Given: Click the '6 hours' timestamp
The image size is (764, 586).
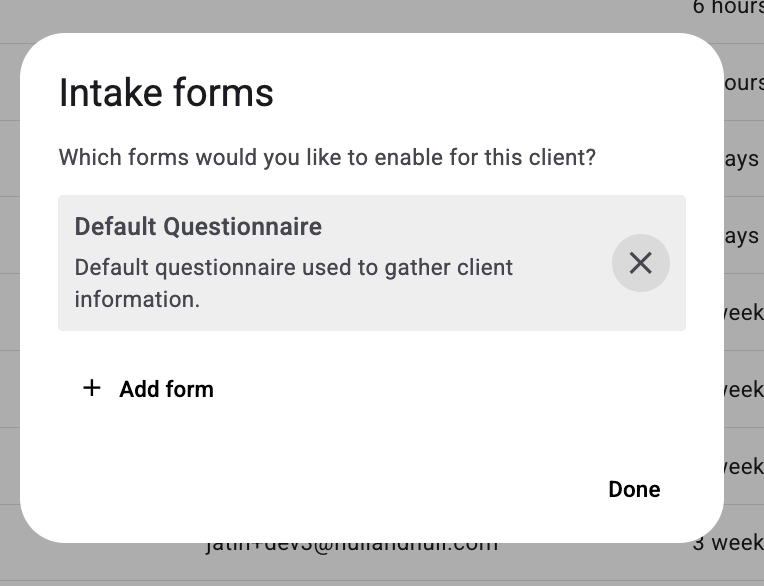Looking at the screenshot, I should point(727,7).
